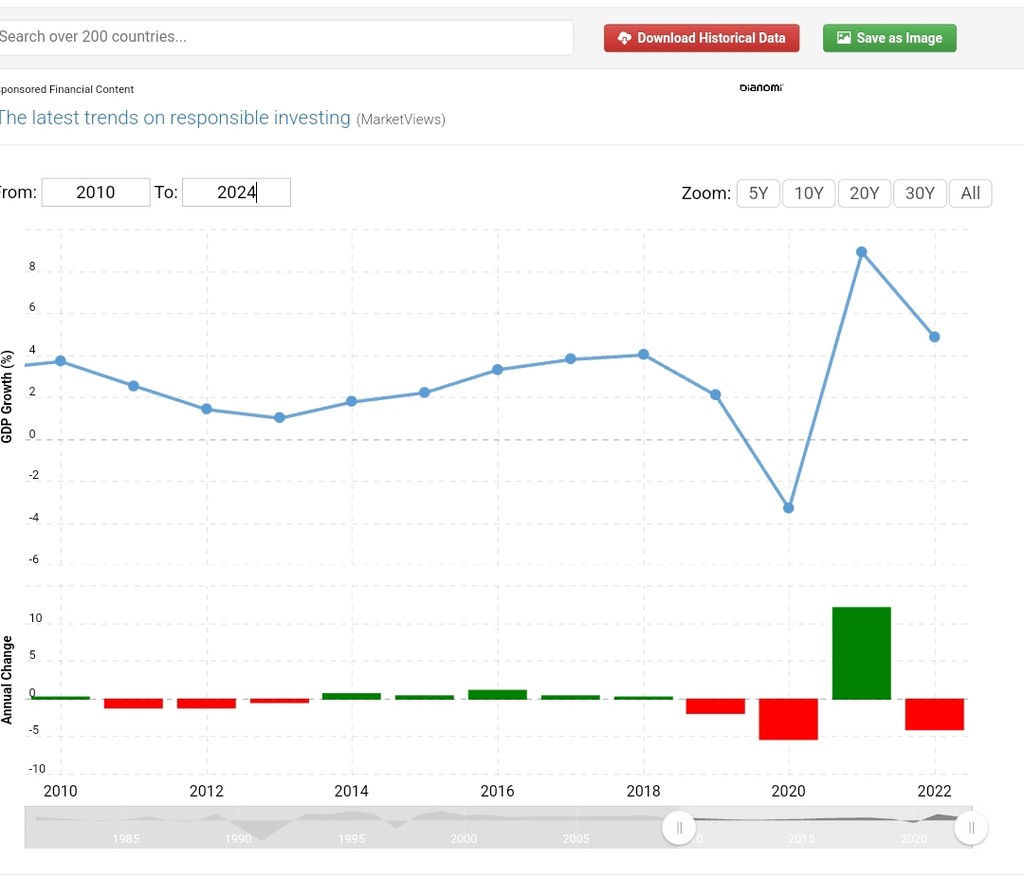
Task: Set zoom to 10Y
Action: coord(808,193)
